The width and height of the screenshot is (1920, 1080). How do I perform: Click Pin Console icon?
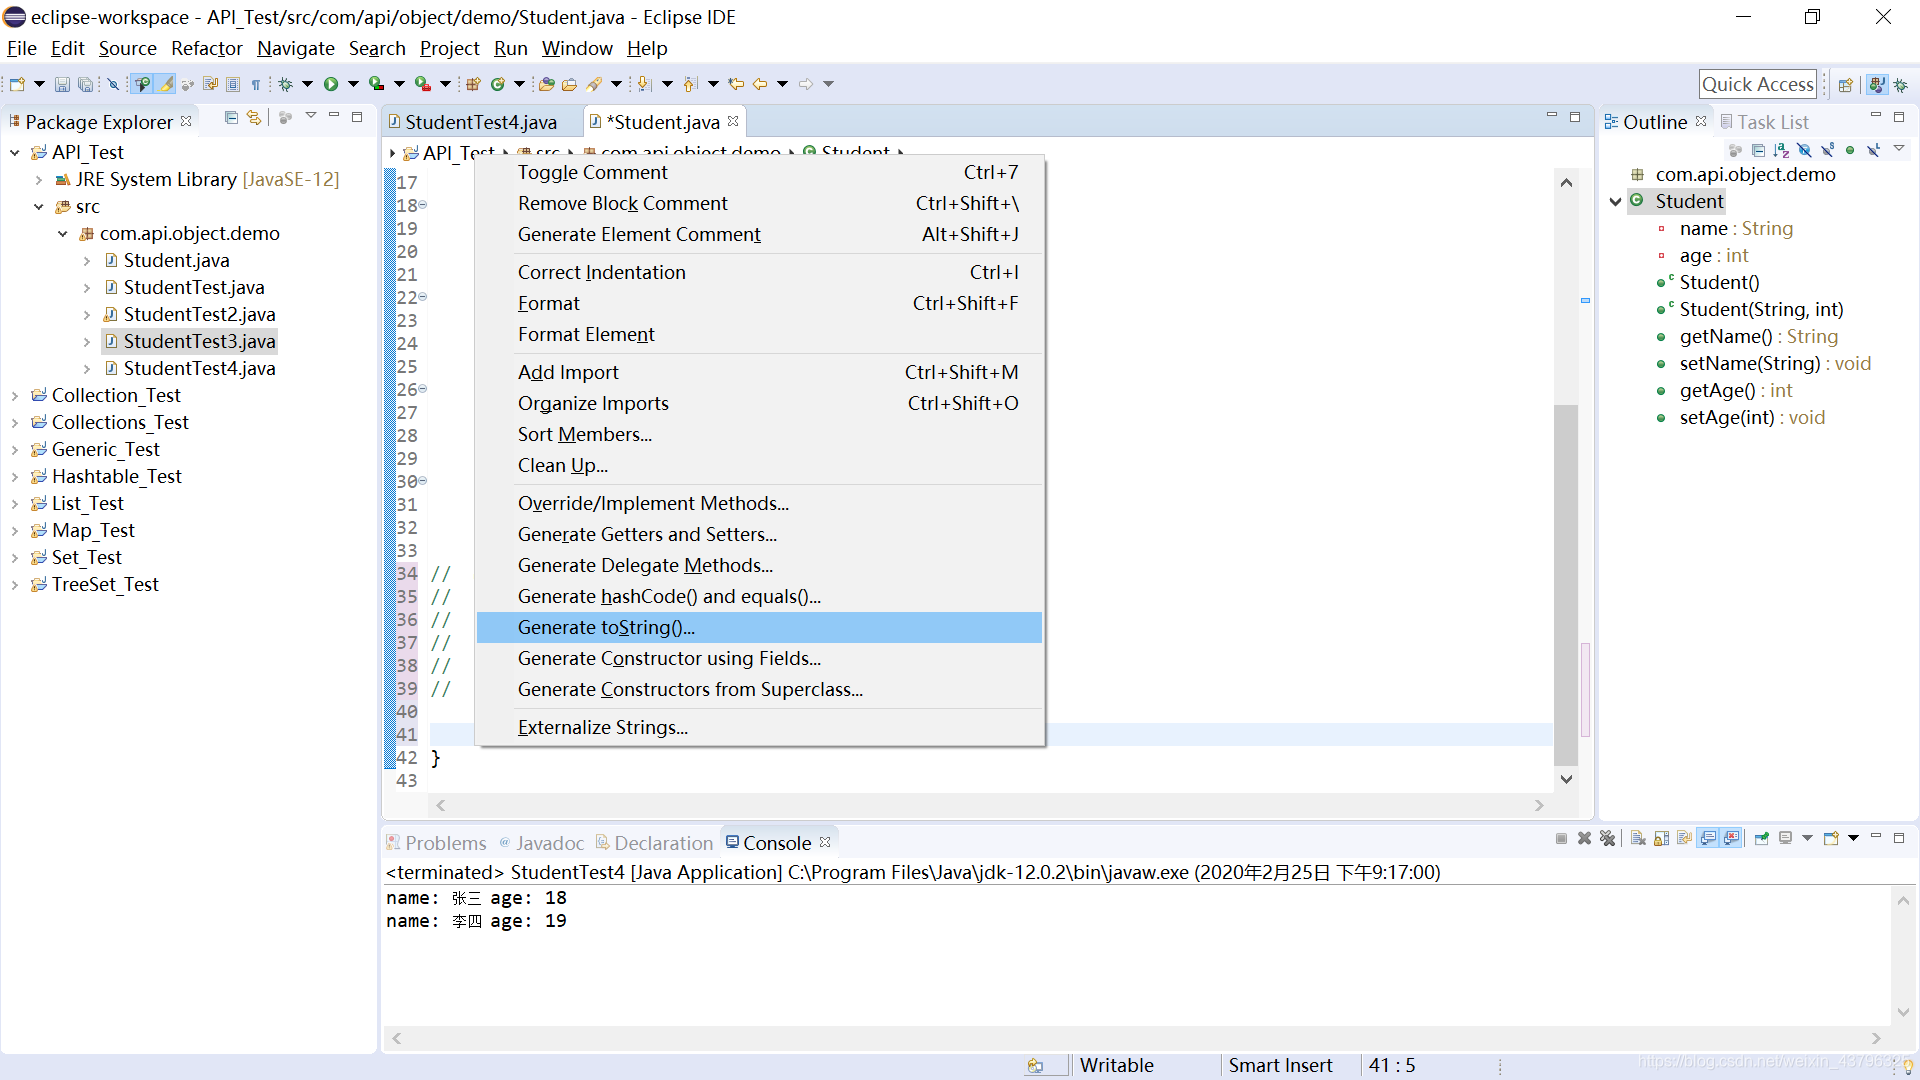(x=1762, y=838)
